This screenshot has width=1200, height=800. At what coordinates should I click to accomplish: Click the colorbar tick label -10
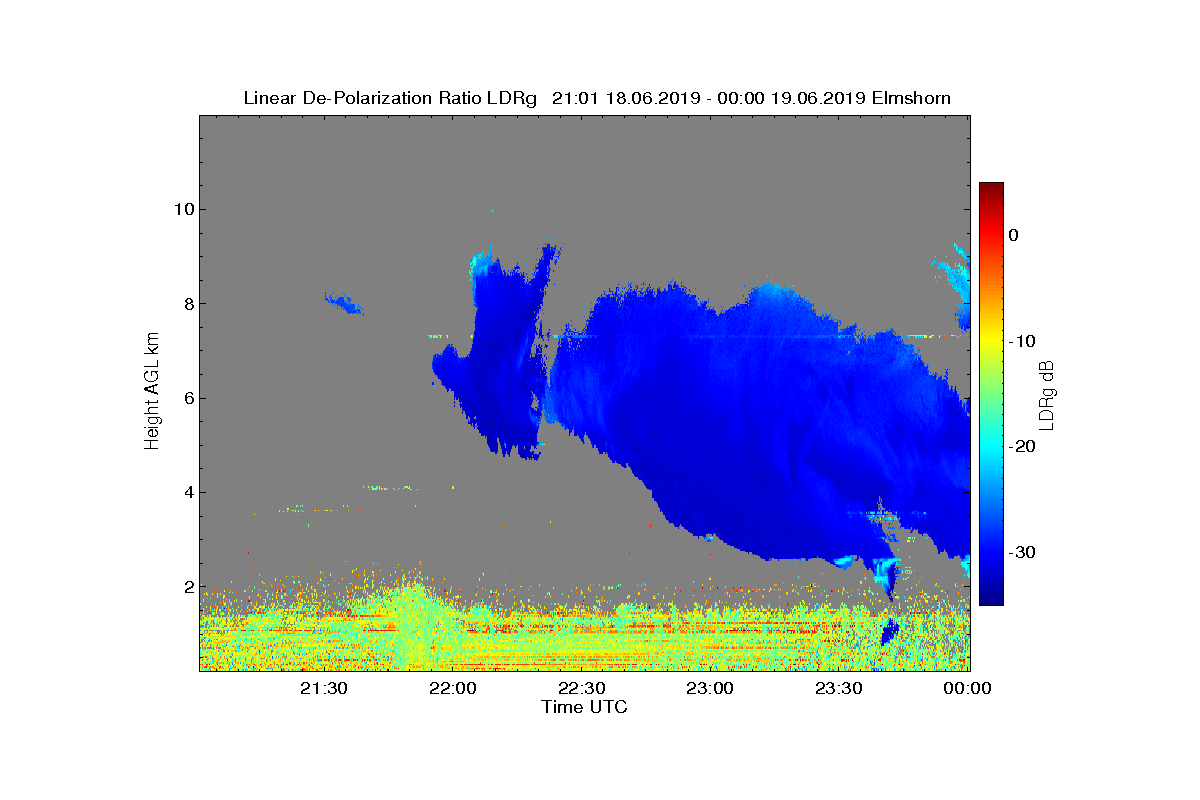click(1021, 341)
